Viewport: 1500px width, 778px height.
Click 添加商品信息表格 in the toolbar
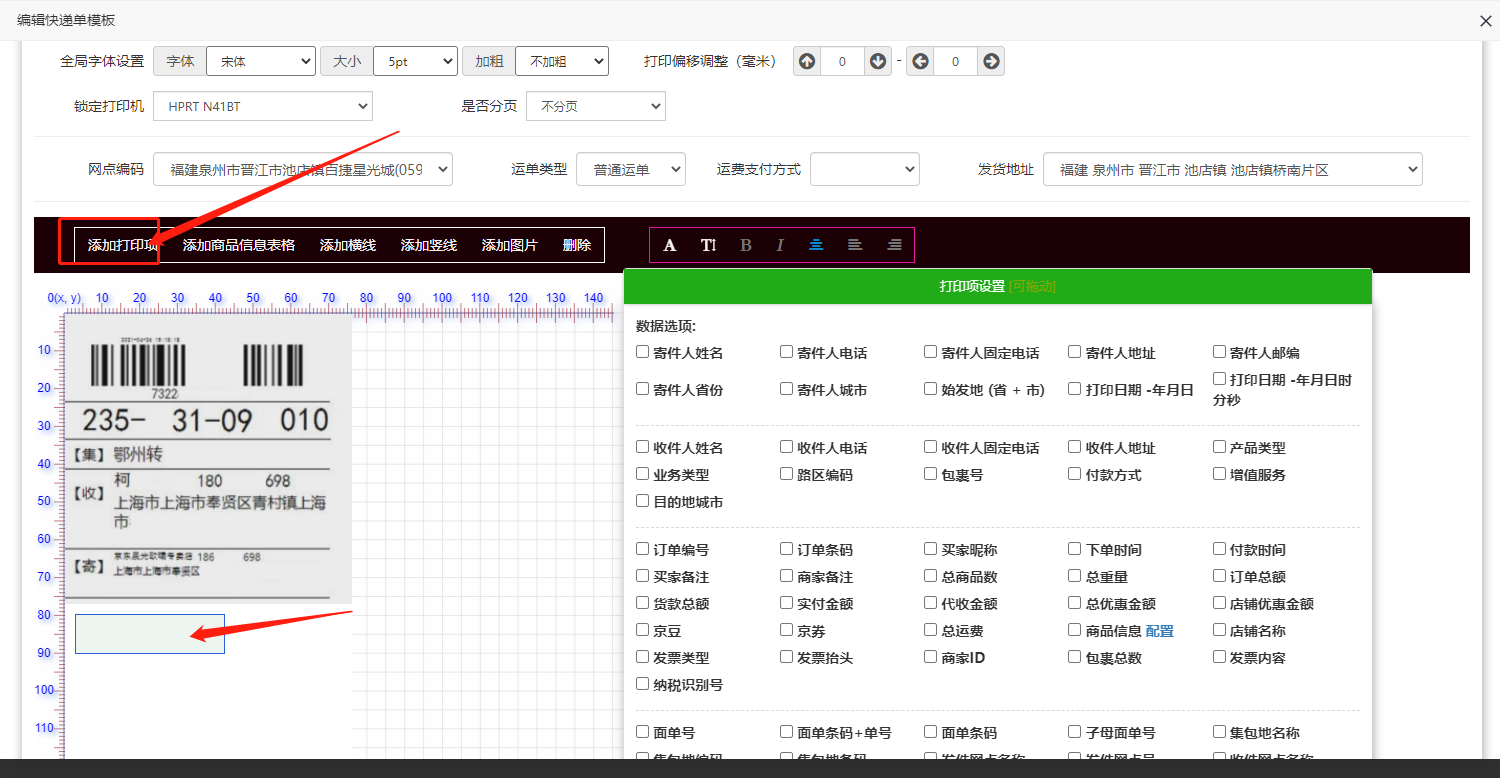pos(238,245)
